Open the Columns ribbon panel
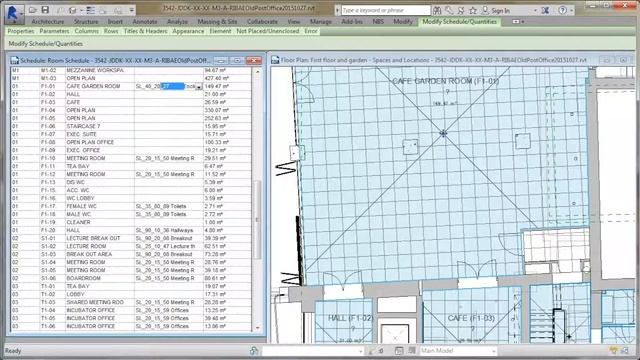The width and height of the screenshot is (640, 360). (87, 31)
